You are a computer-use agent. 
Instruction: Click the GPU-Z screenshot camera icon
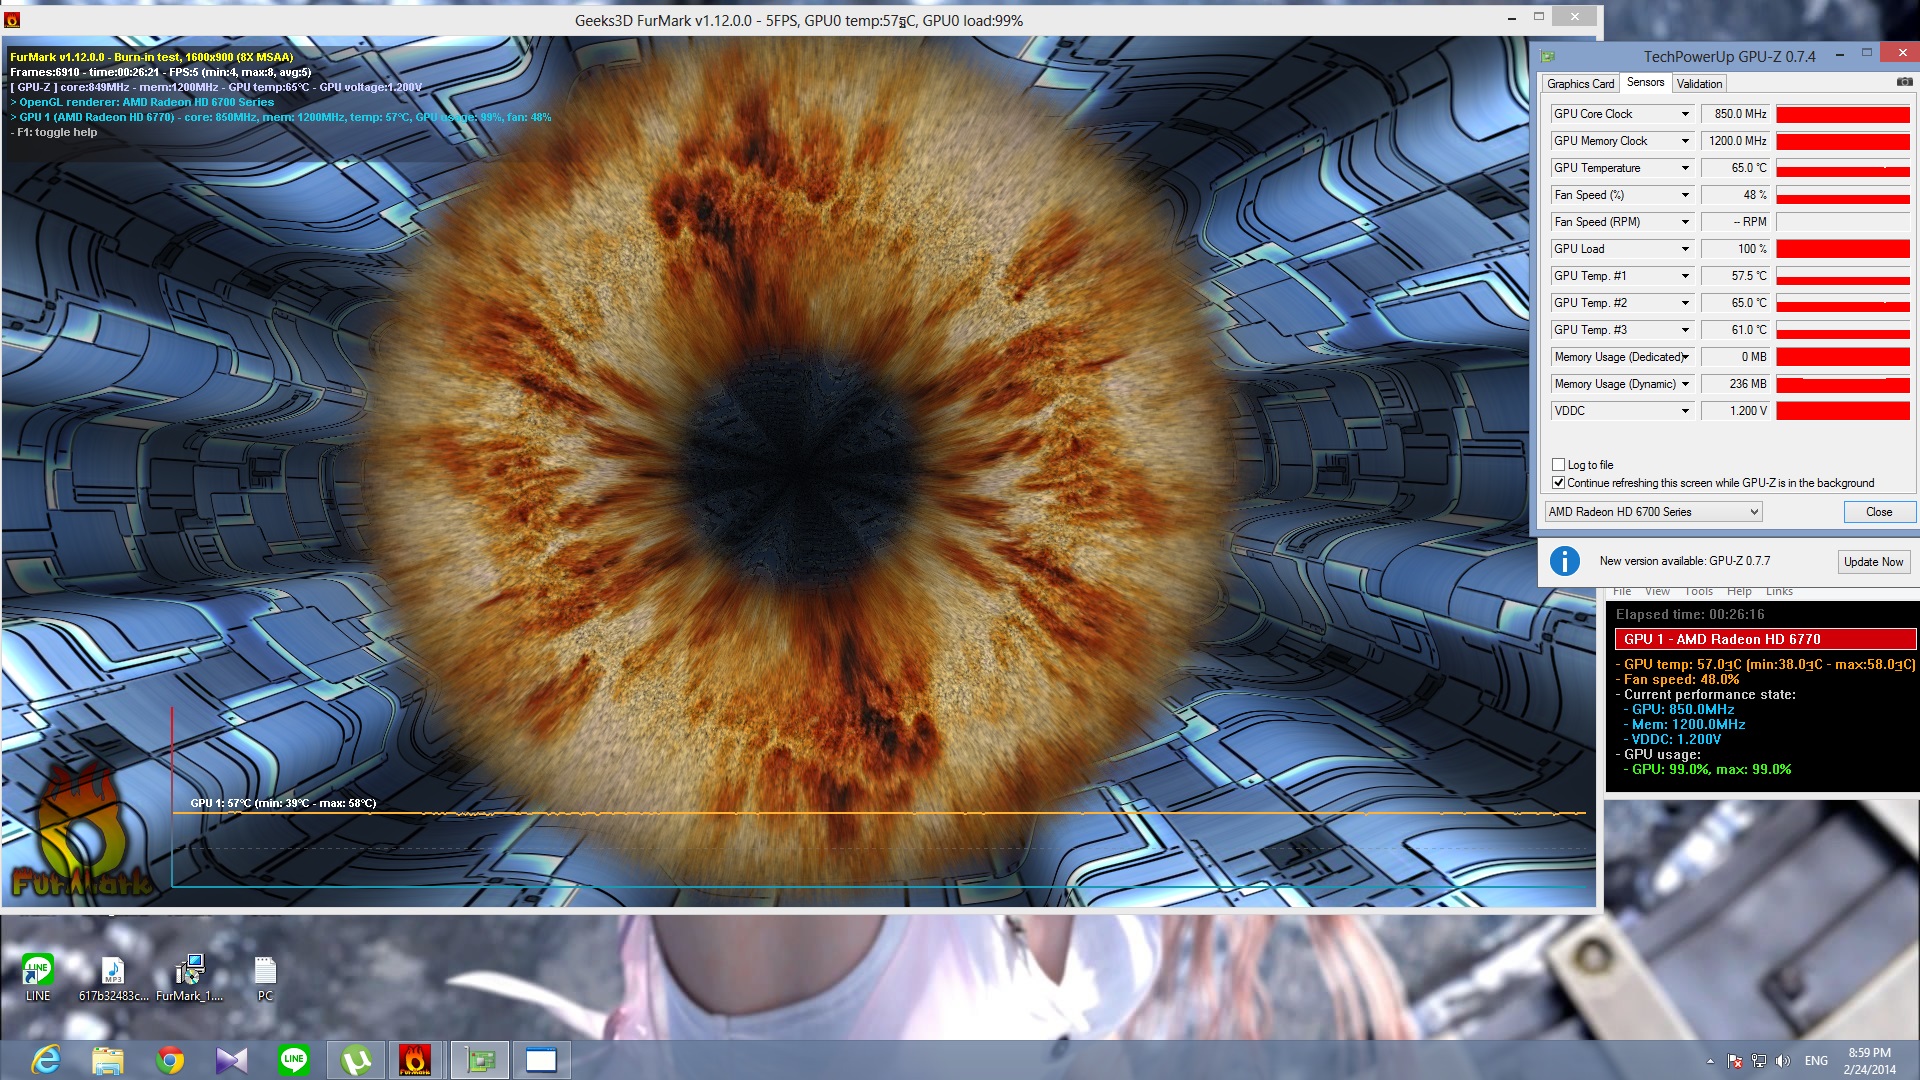[1904, 82]
